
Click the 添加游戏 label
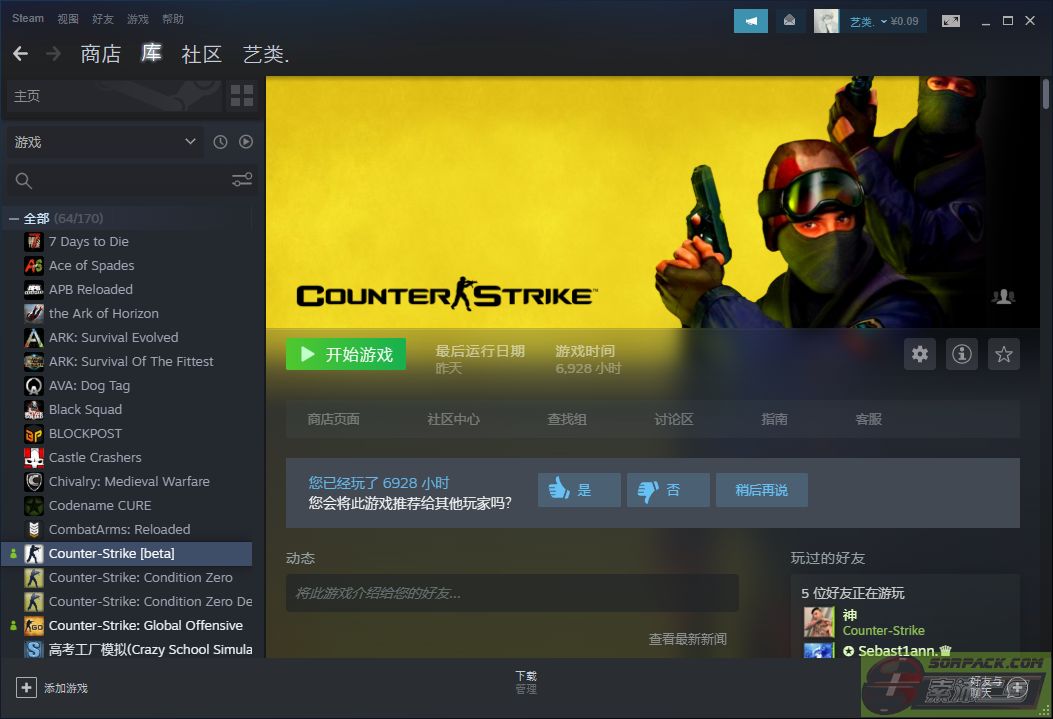pos(66,688)
